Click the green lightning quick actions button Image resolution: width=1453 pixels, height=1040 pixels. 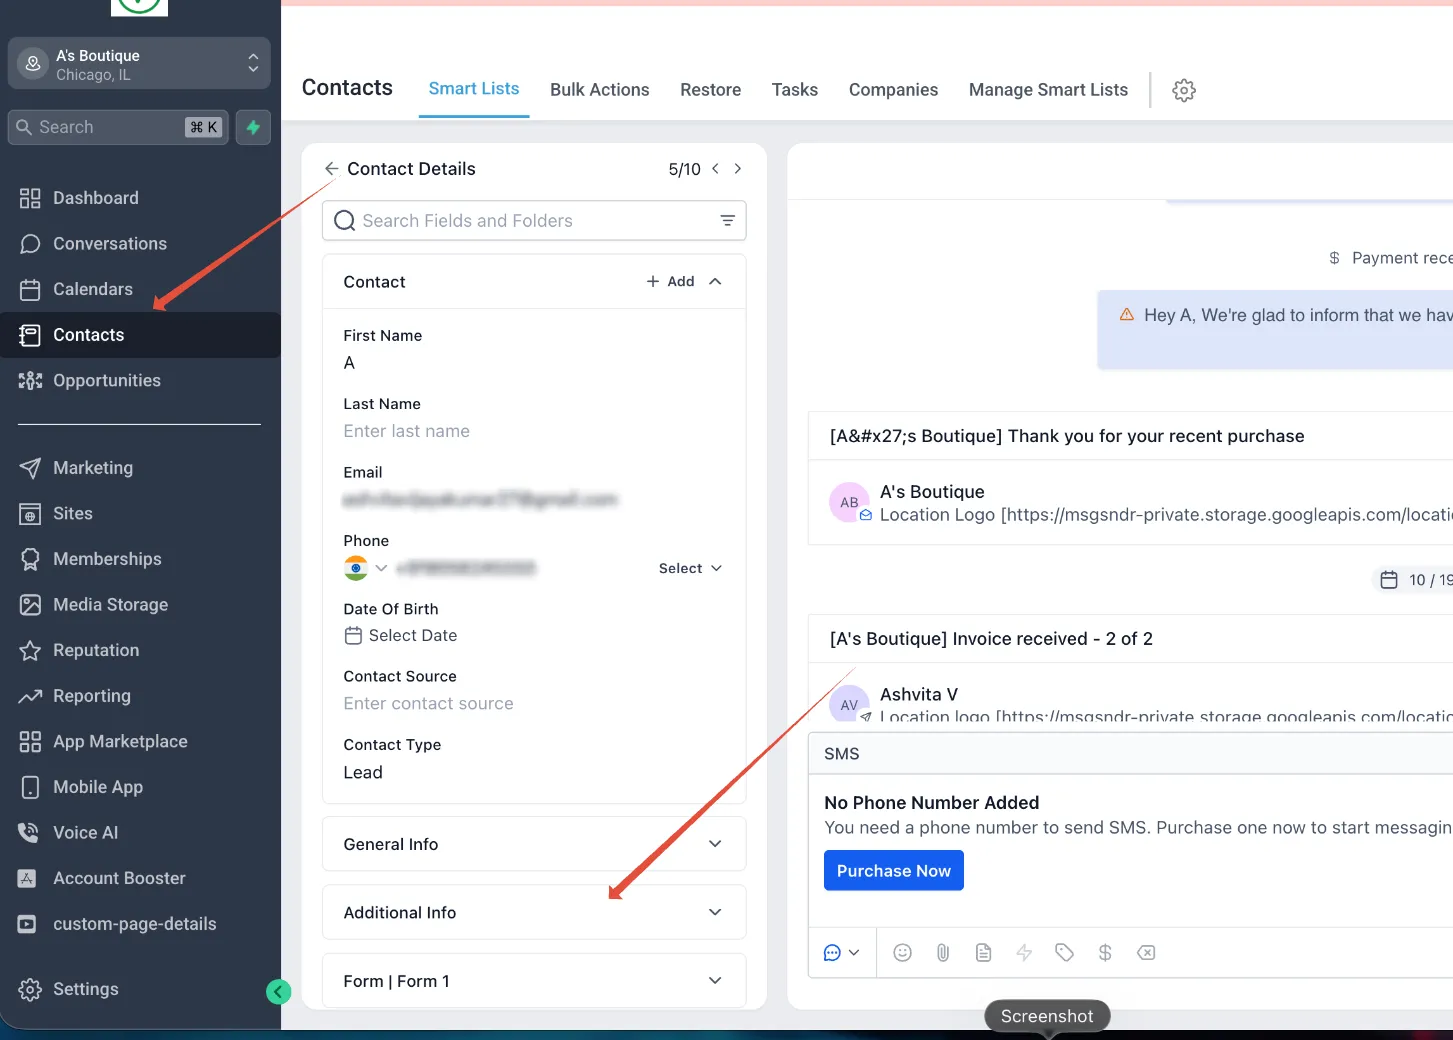point(253,127)
